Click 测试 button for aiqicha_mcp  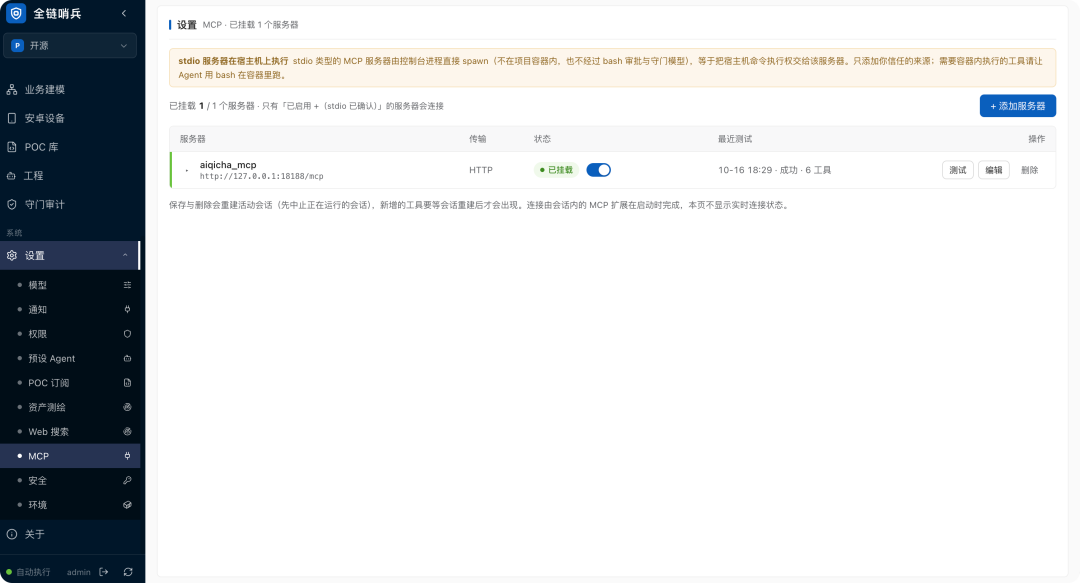pyautogui.click(x=957, y=170)
